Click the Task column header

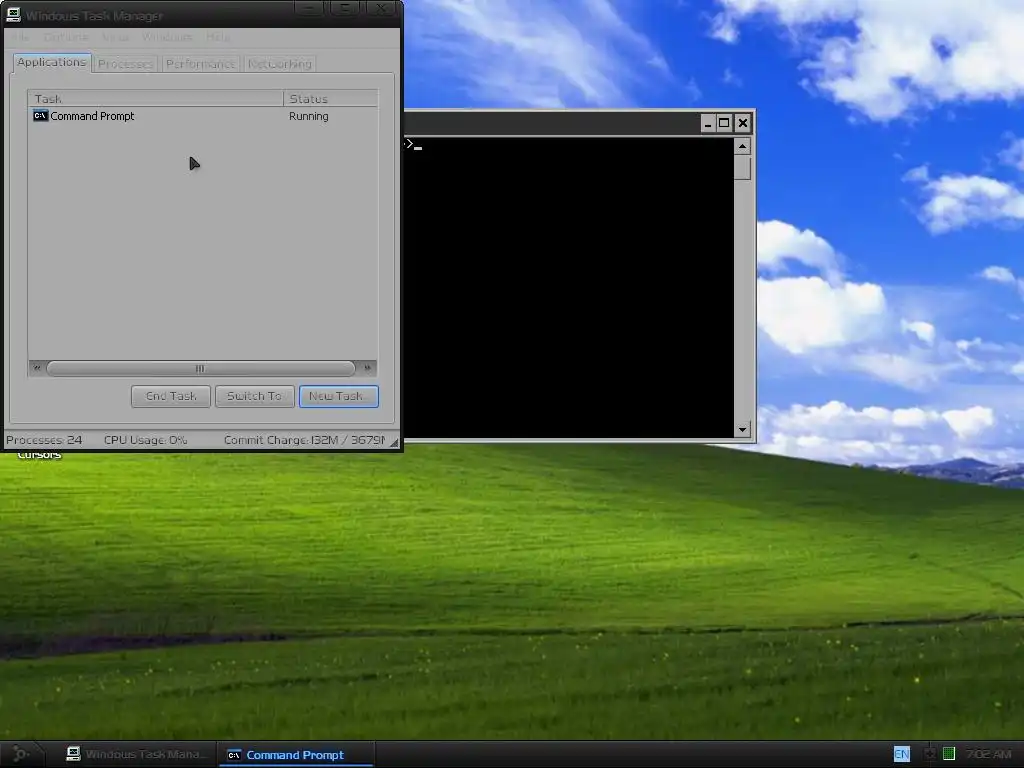click(x=155, y=99)
